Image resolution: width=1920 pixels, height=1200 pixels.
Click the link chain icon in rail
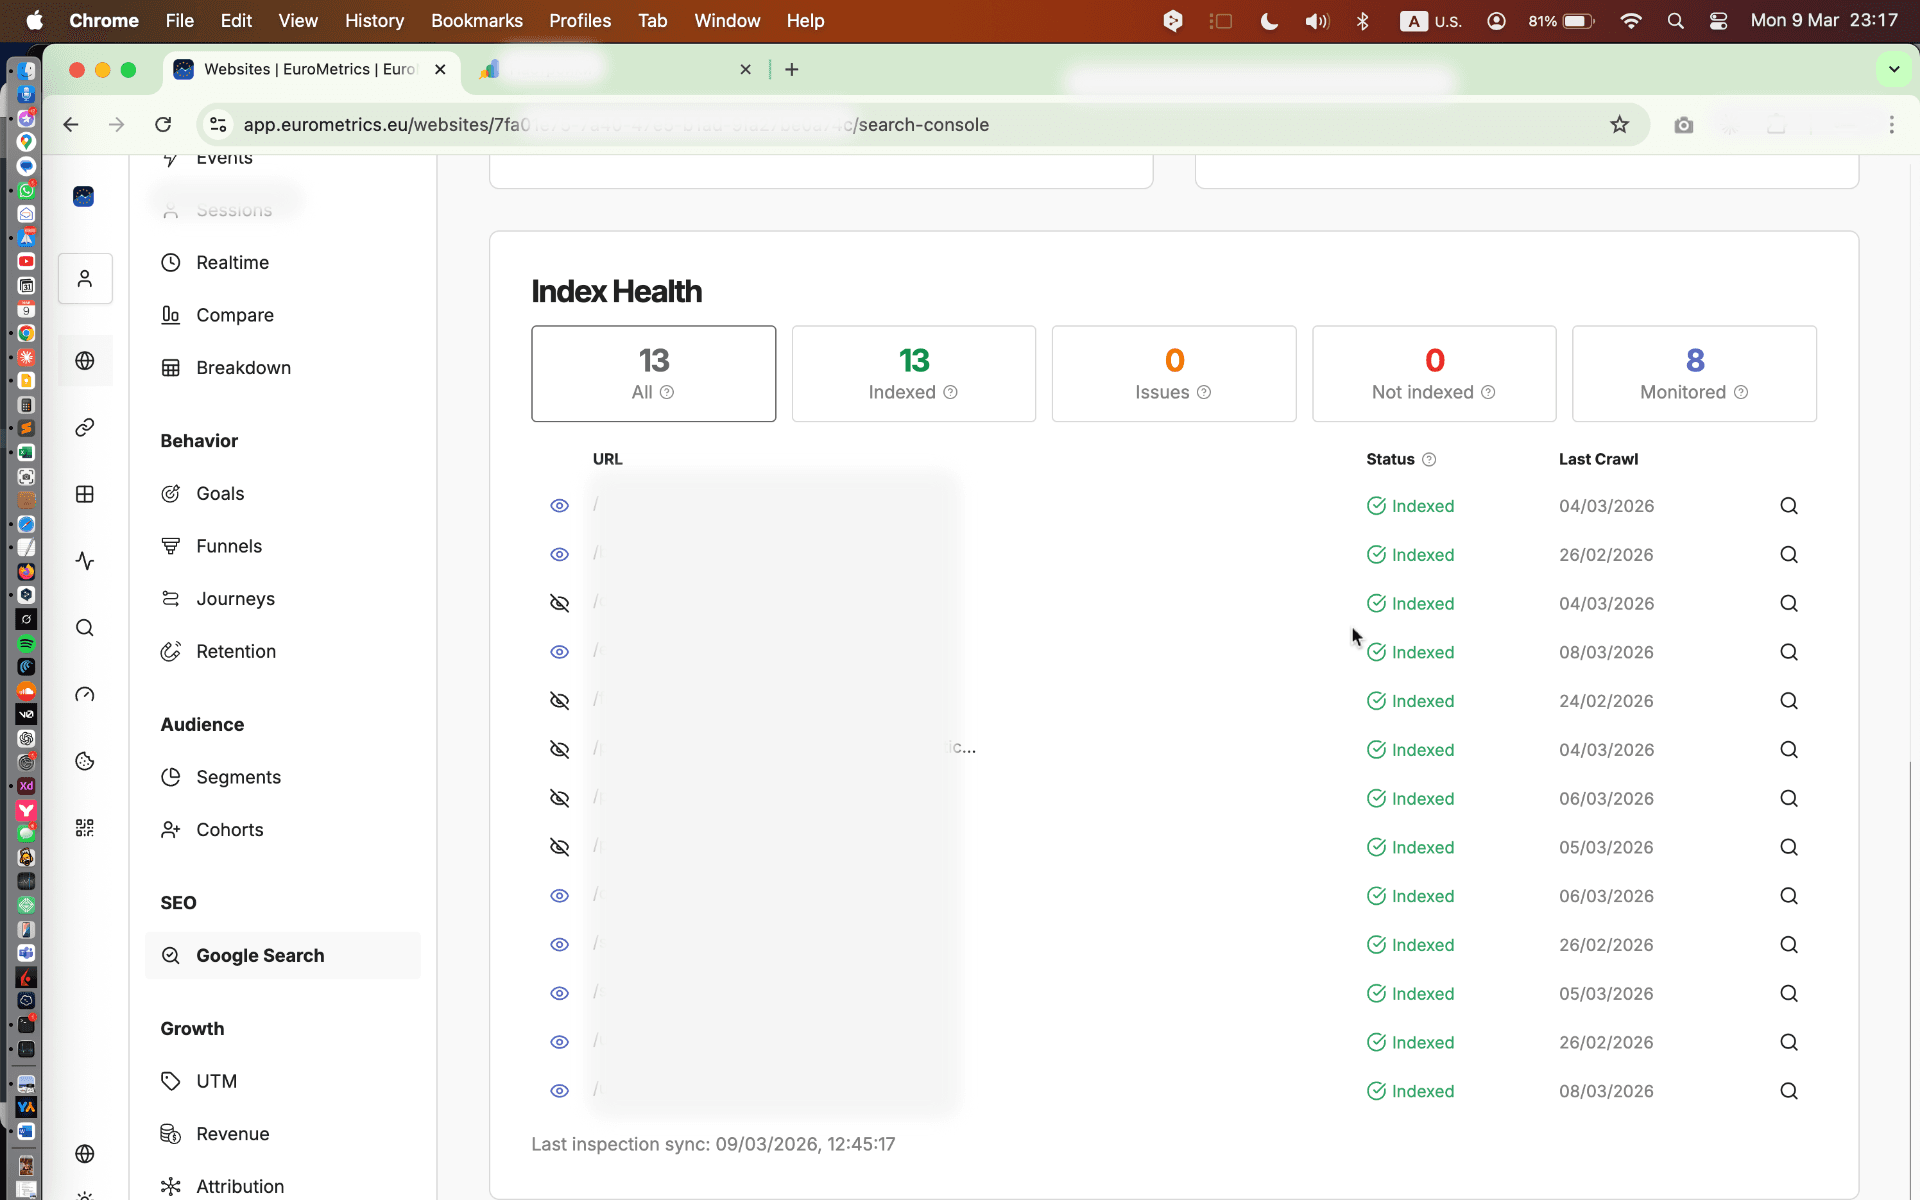tap(85, 428)
